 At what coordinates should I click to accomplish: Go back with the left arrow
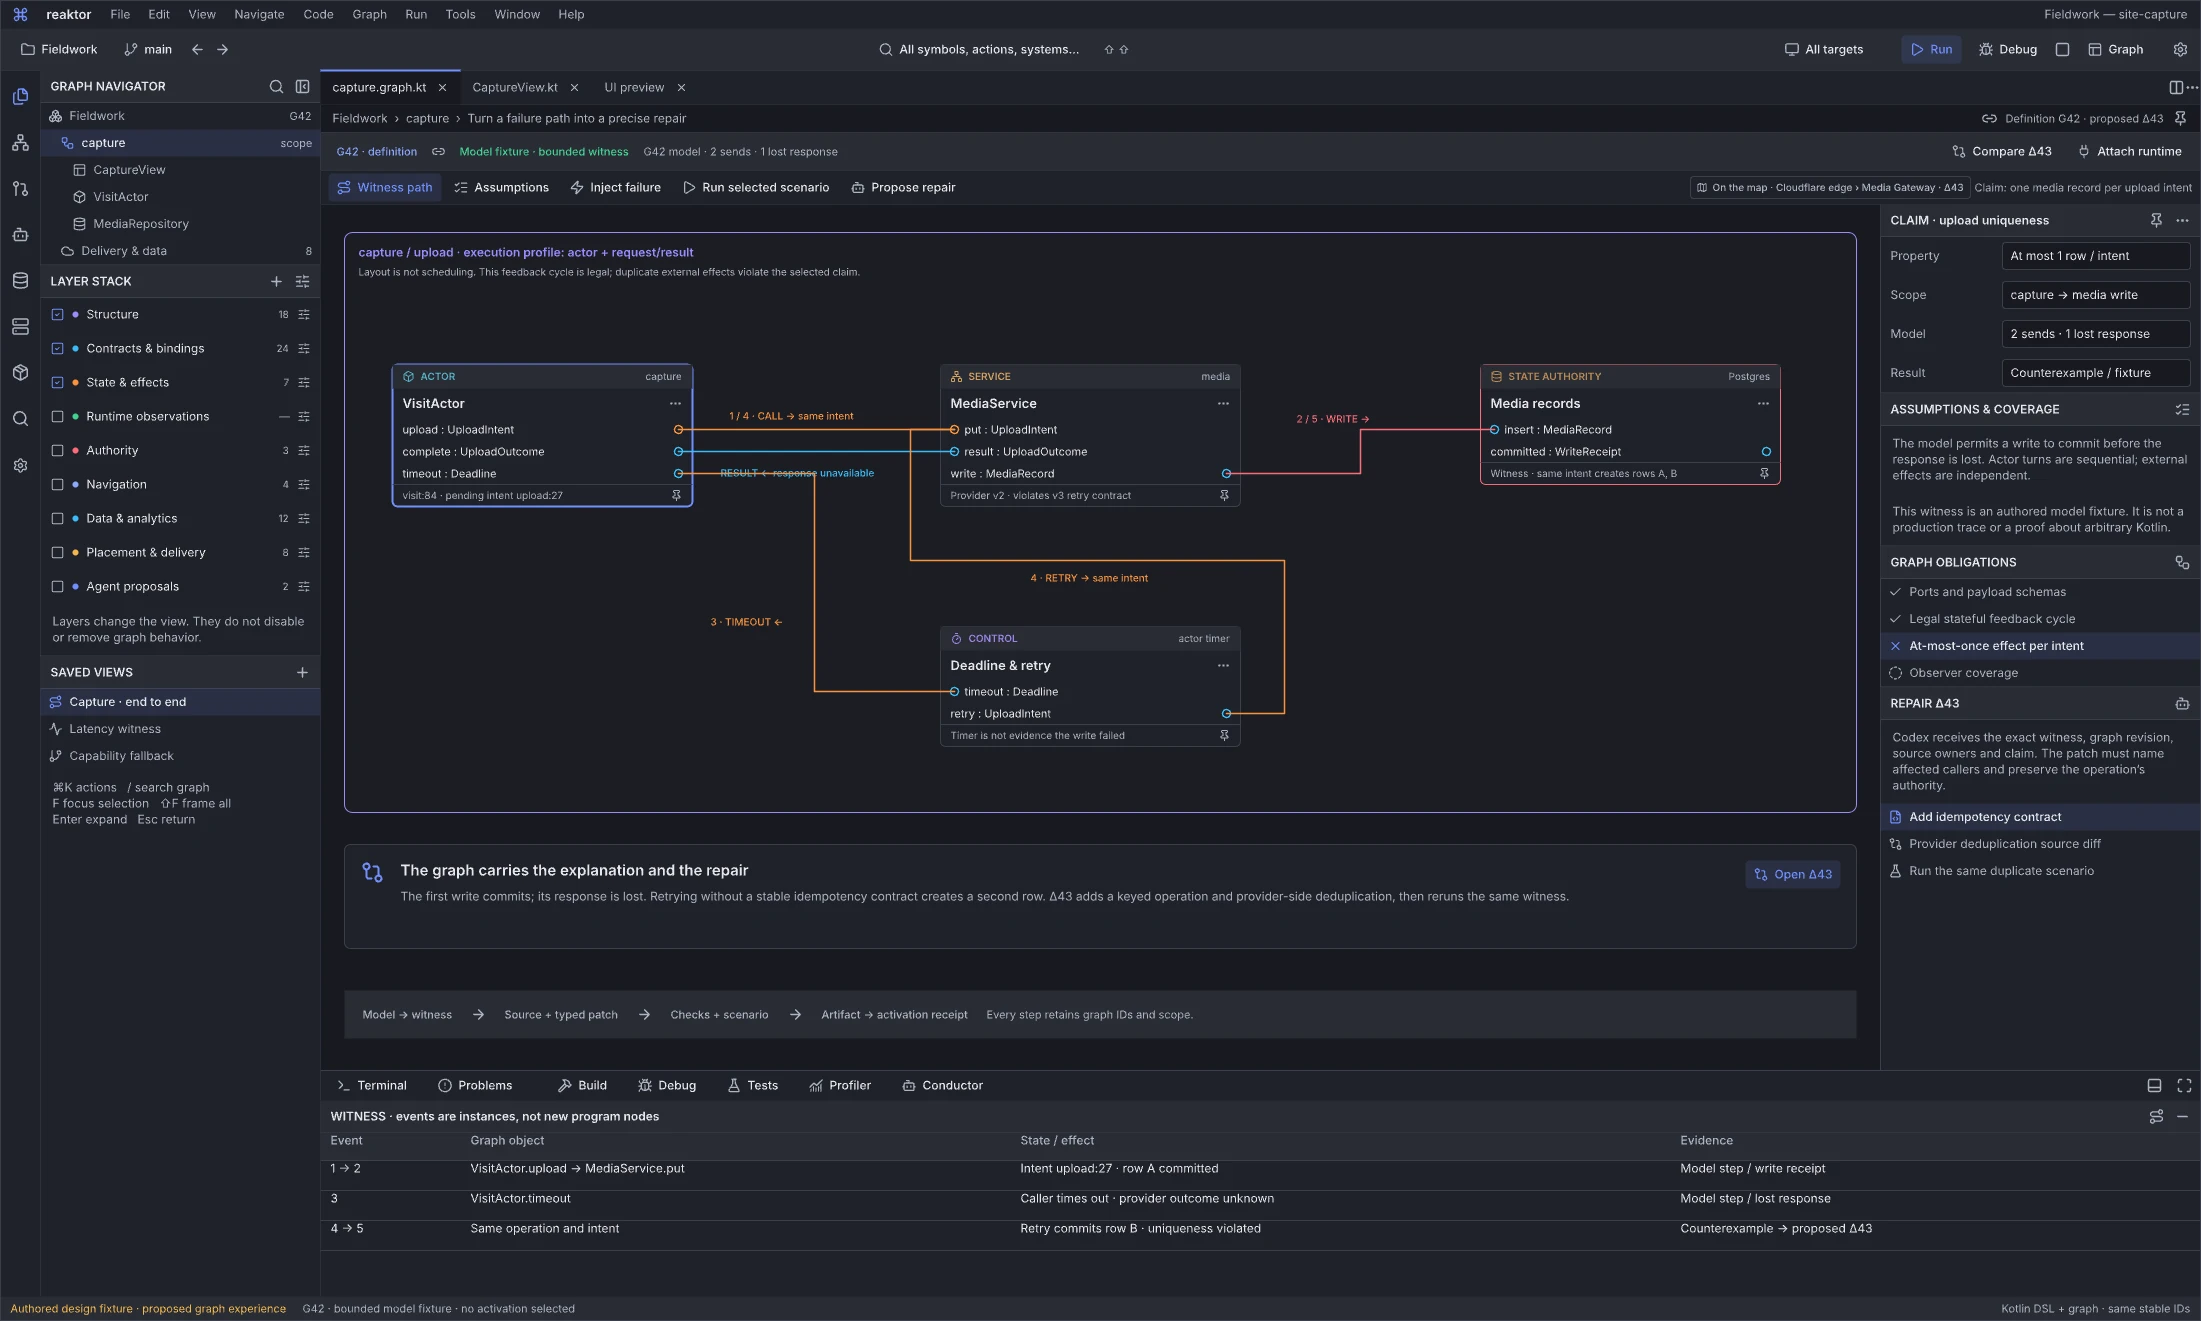[197, 49]
